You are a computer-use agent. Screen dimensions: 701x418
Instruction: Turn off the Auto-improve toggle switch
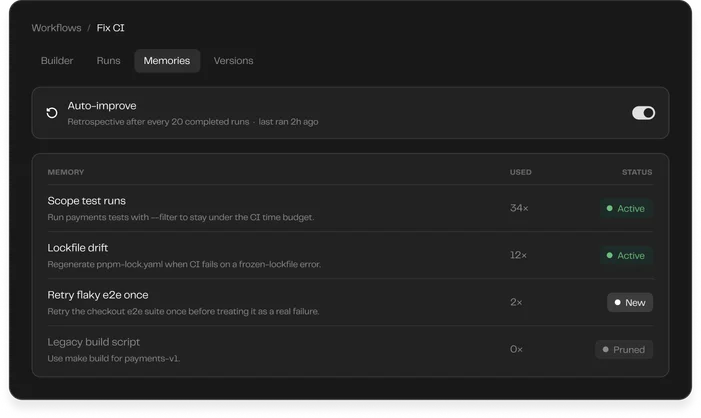pos(643,113)
